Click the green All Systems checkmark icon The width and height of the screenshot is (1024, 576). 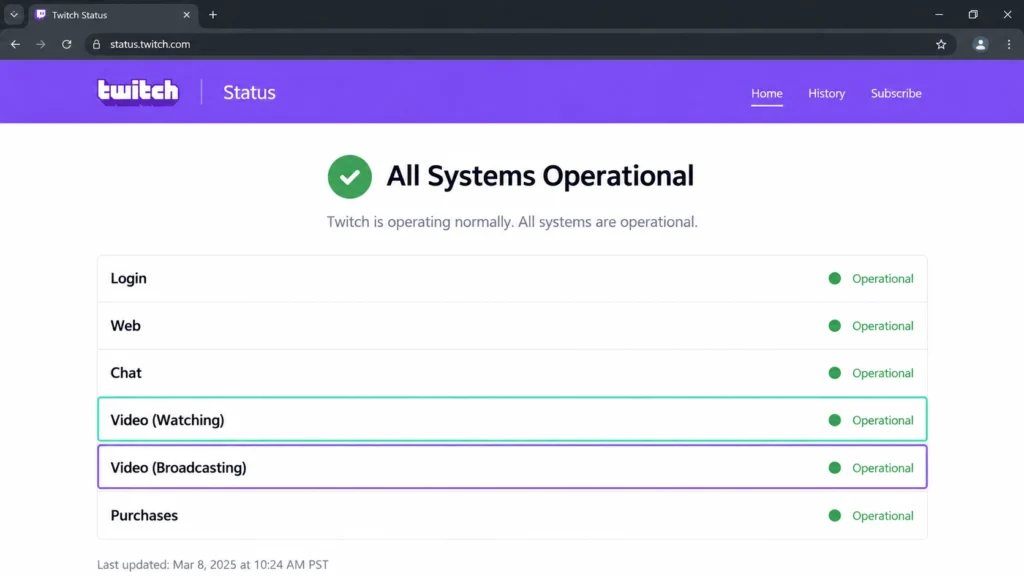pos(350,176)
